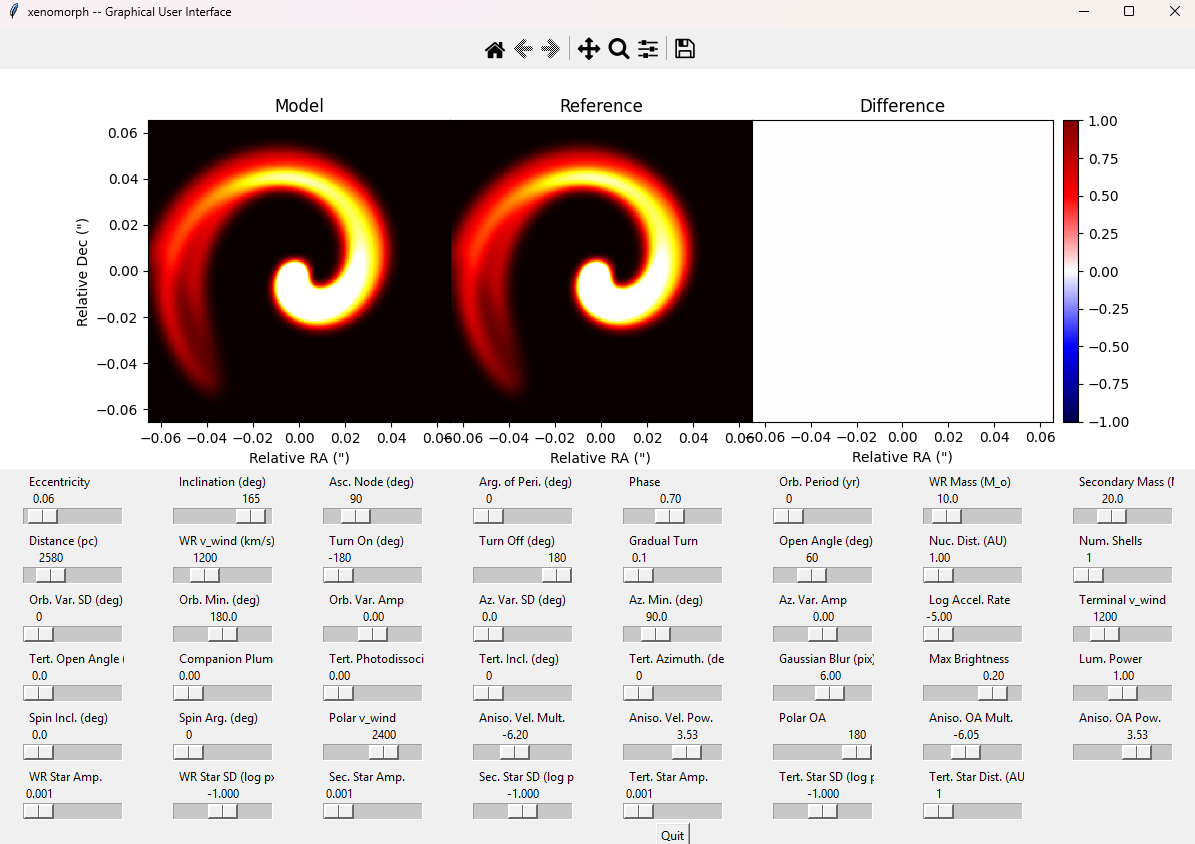The image size is (1195, 844).
Task: Adjust the Az. Var. SD (deg) slider
Action: point(523,634)
